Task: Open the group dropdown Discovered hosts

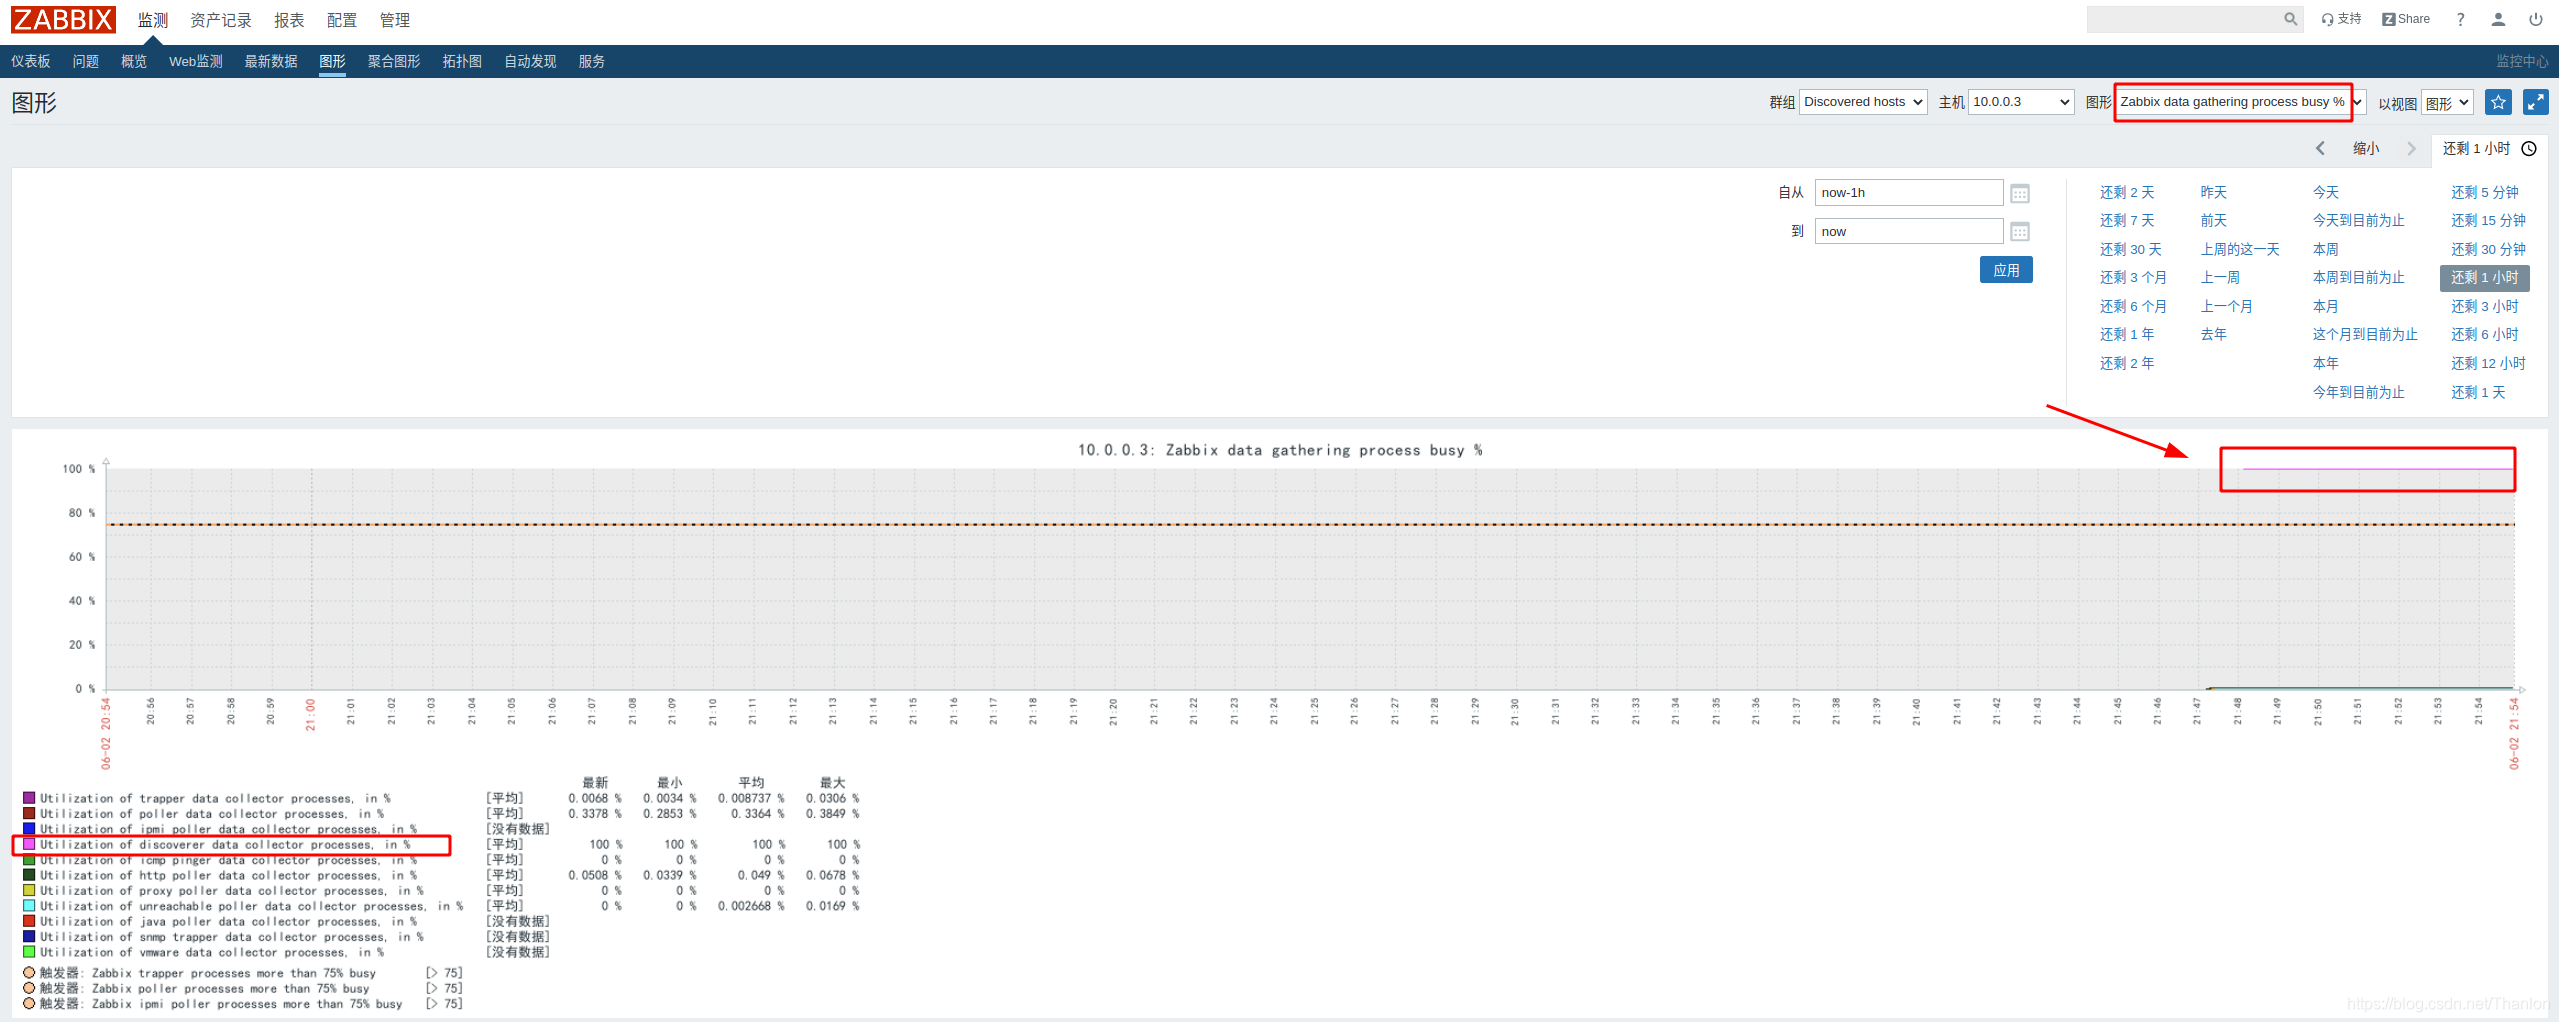Action: point(1863,102)
